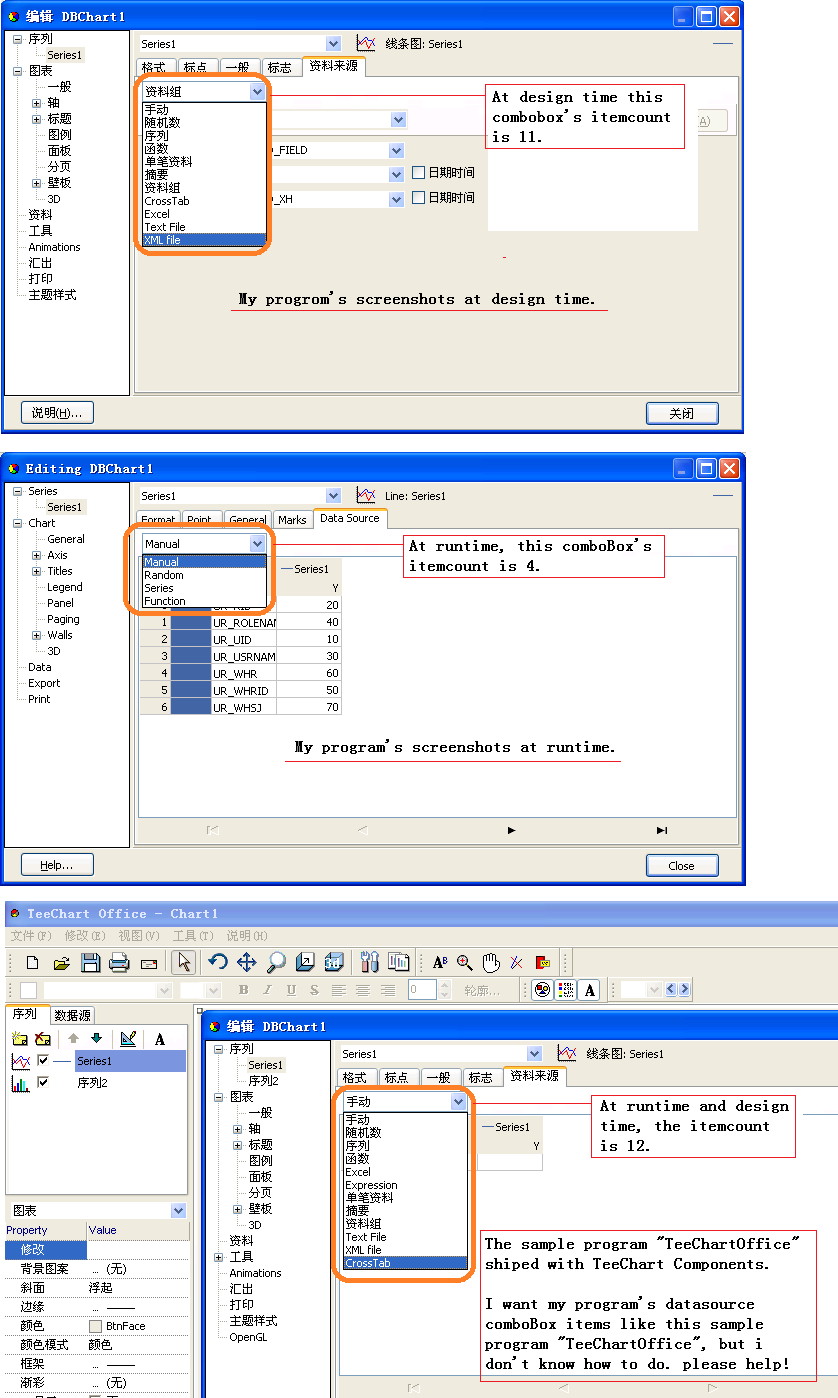This screenshot has width=838, height=1398.
Task: Click the Close button in Editing DBChart1
Action: click(x=682, y=865)
